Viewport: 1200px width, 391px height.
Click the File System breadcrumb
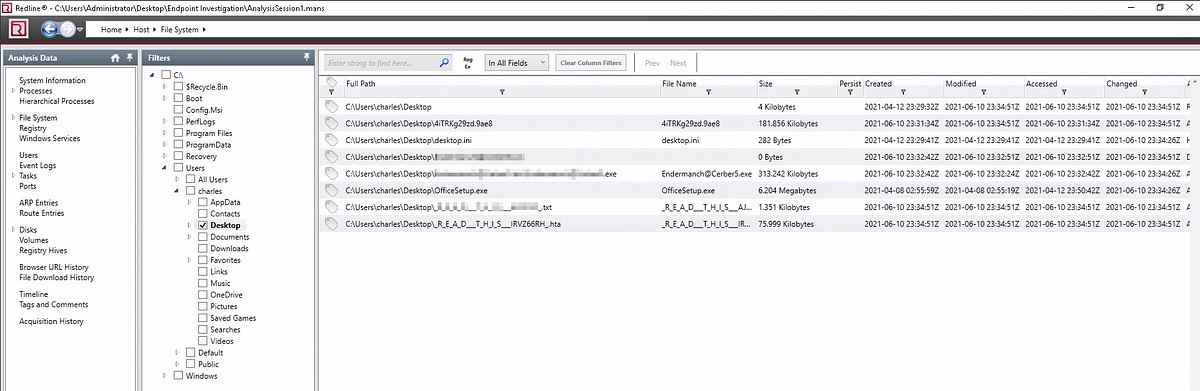click(x=179, y=30)
